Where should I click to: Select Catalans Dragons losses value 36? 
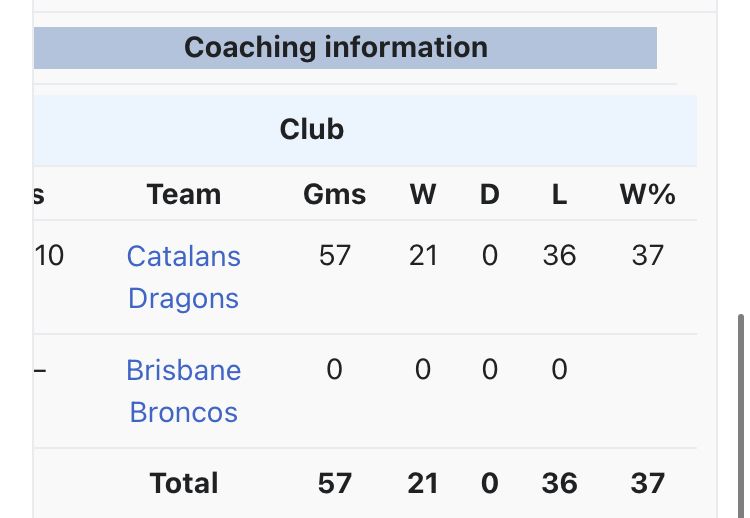coord(560,255)
